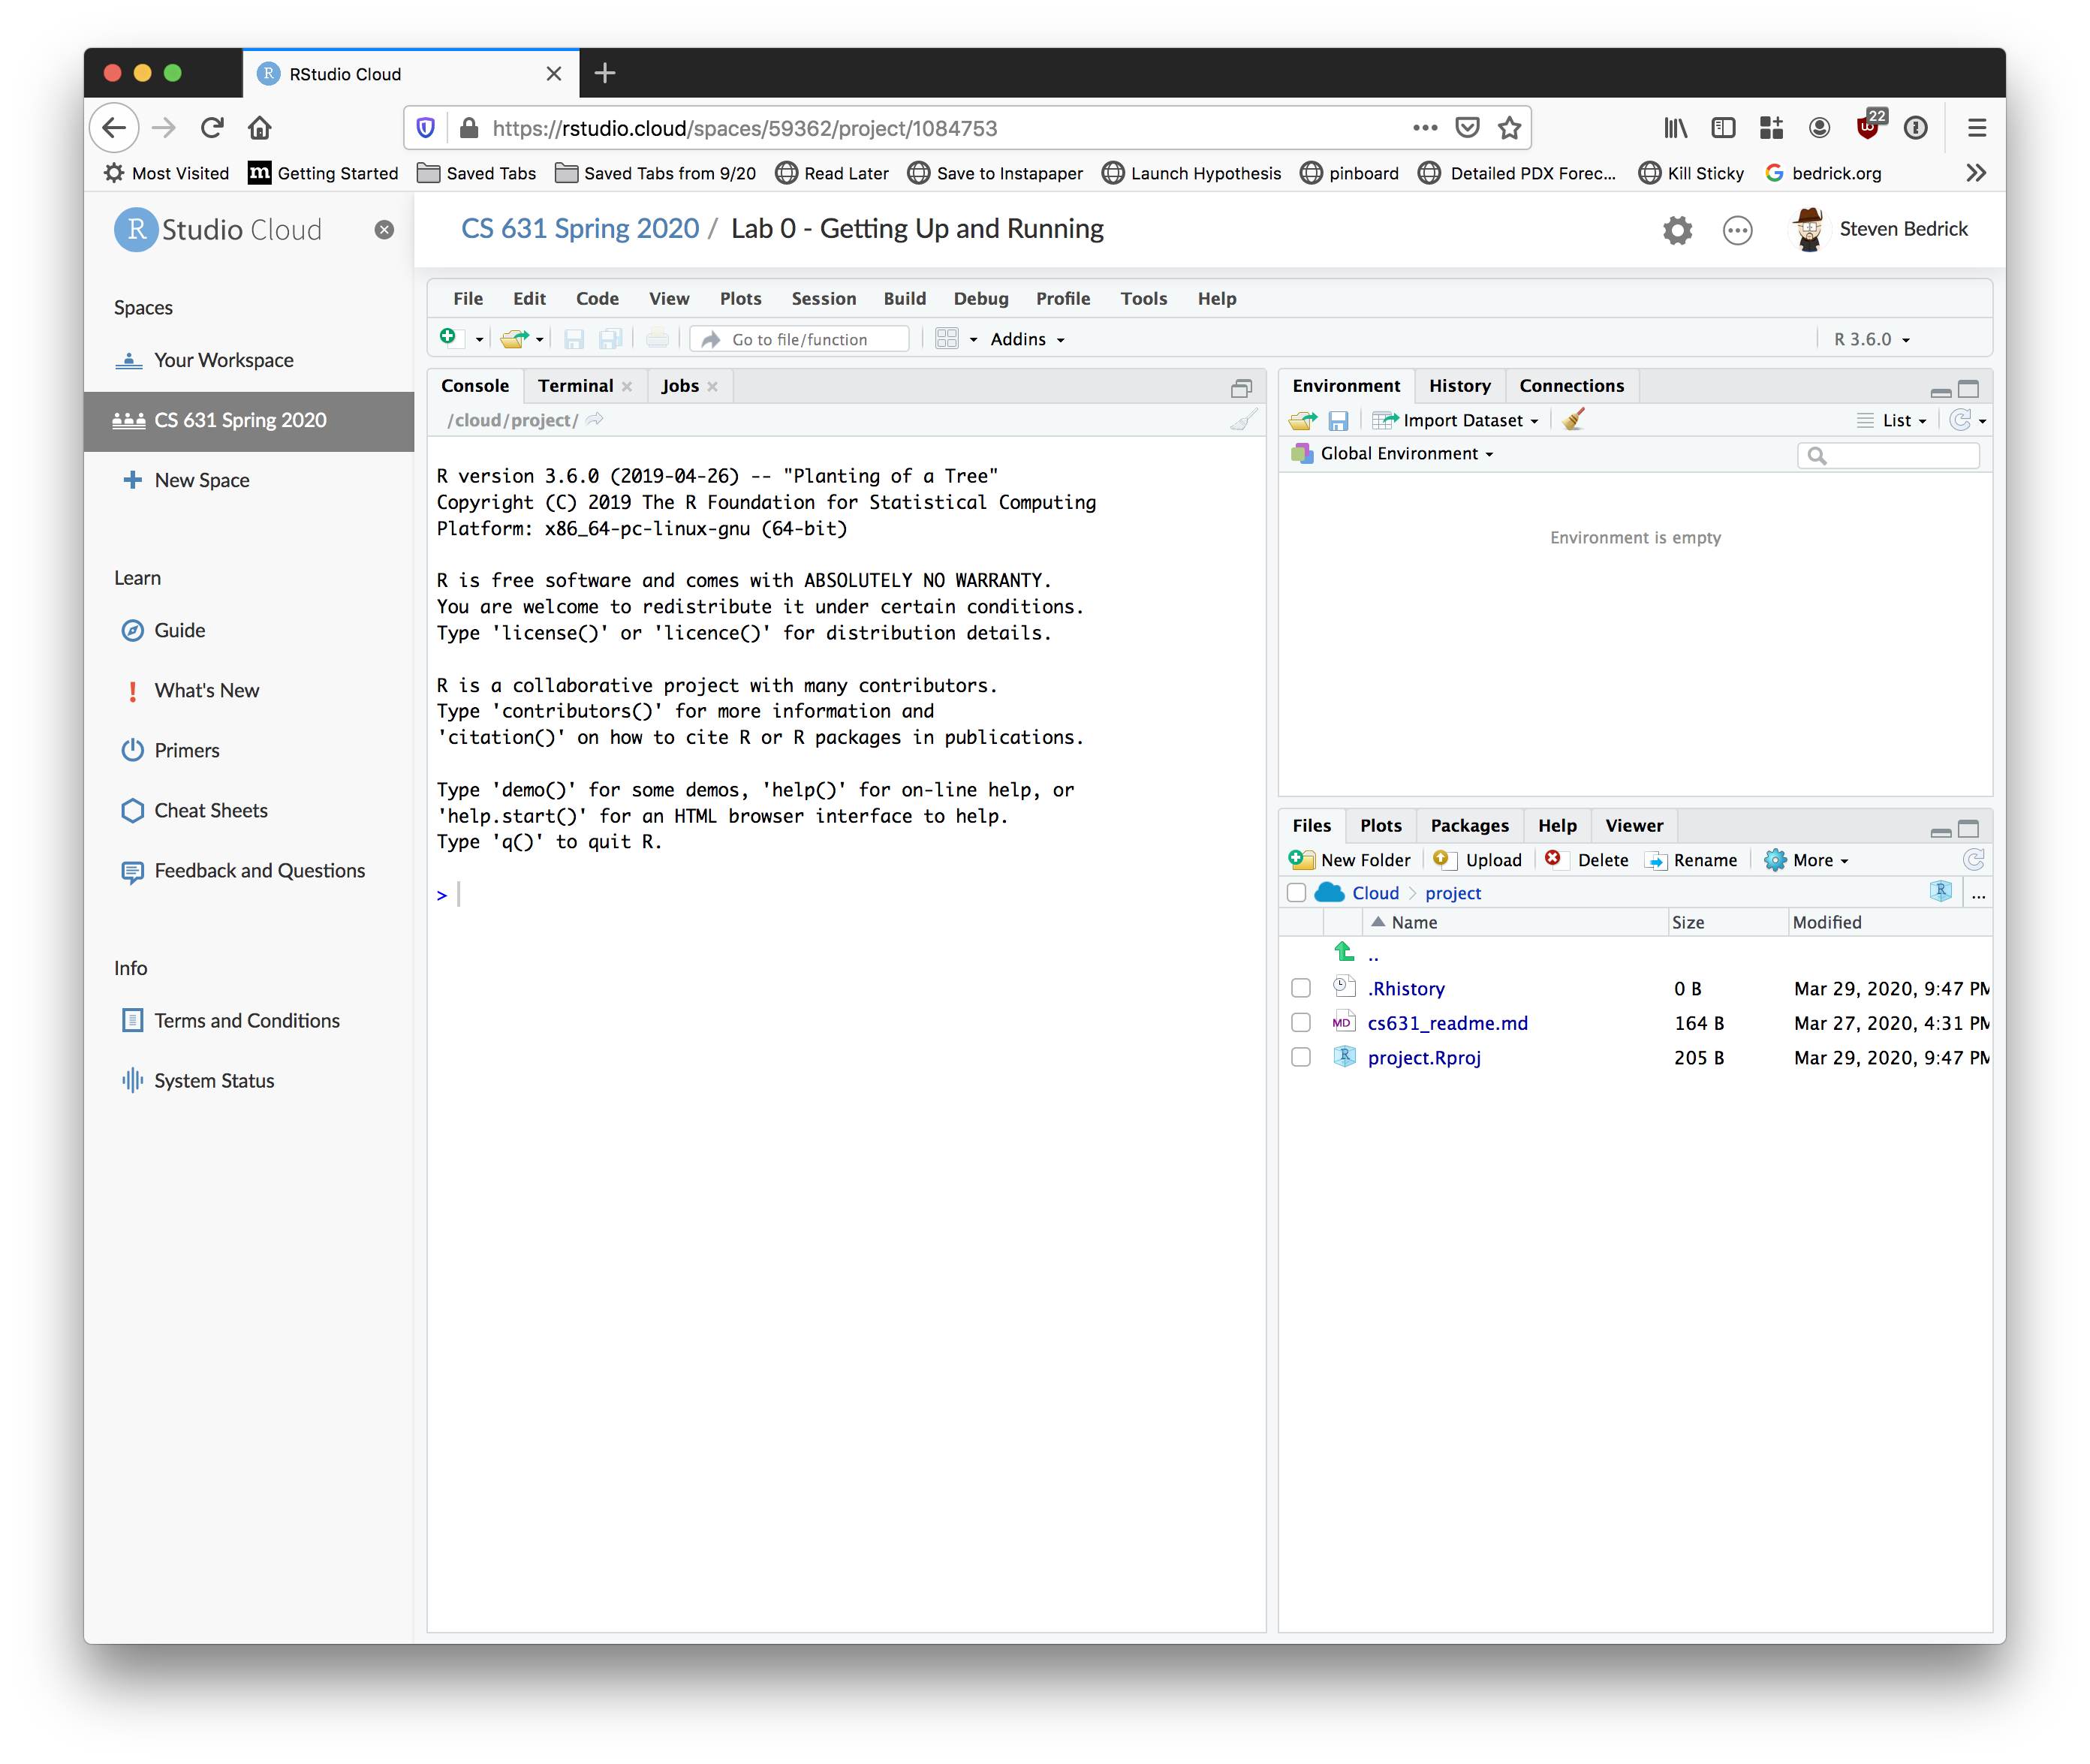
Task: Open the Import Dataset dropdown
Action: 1462,421
